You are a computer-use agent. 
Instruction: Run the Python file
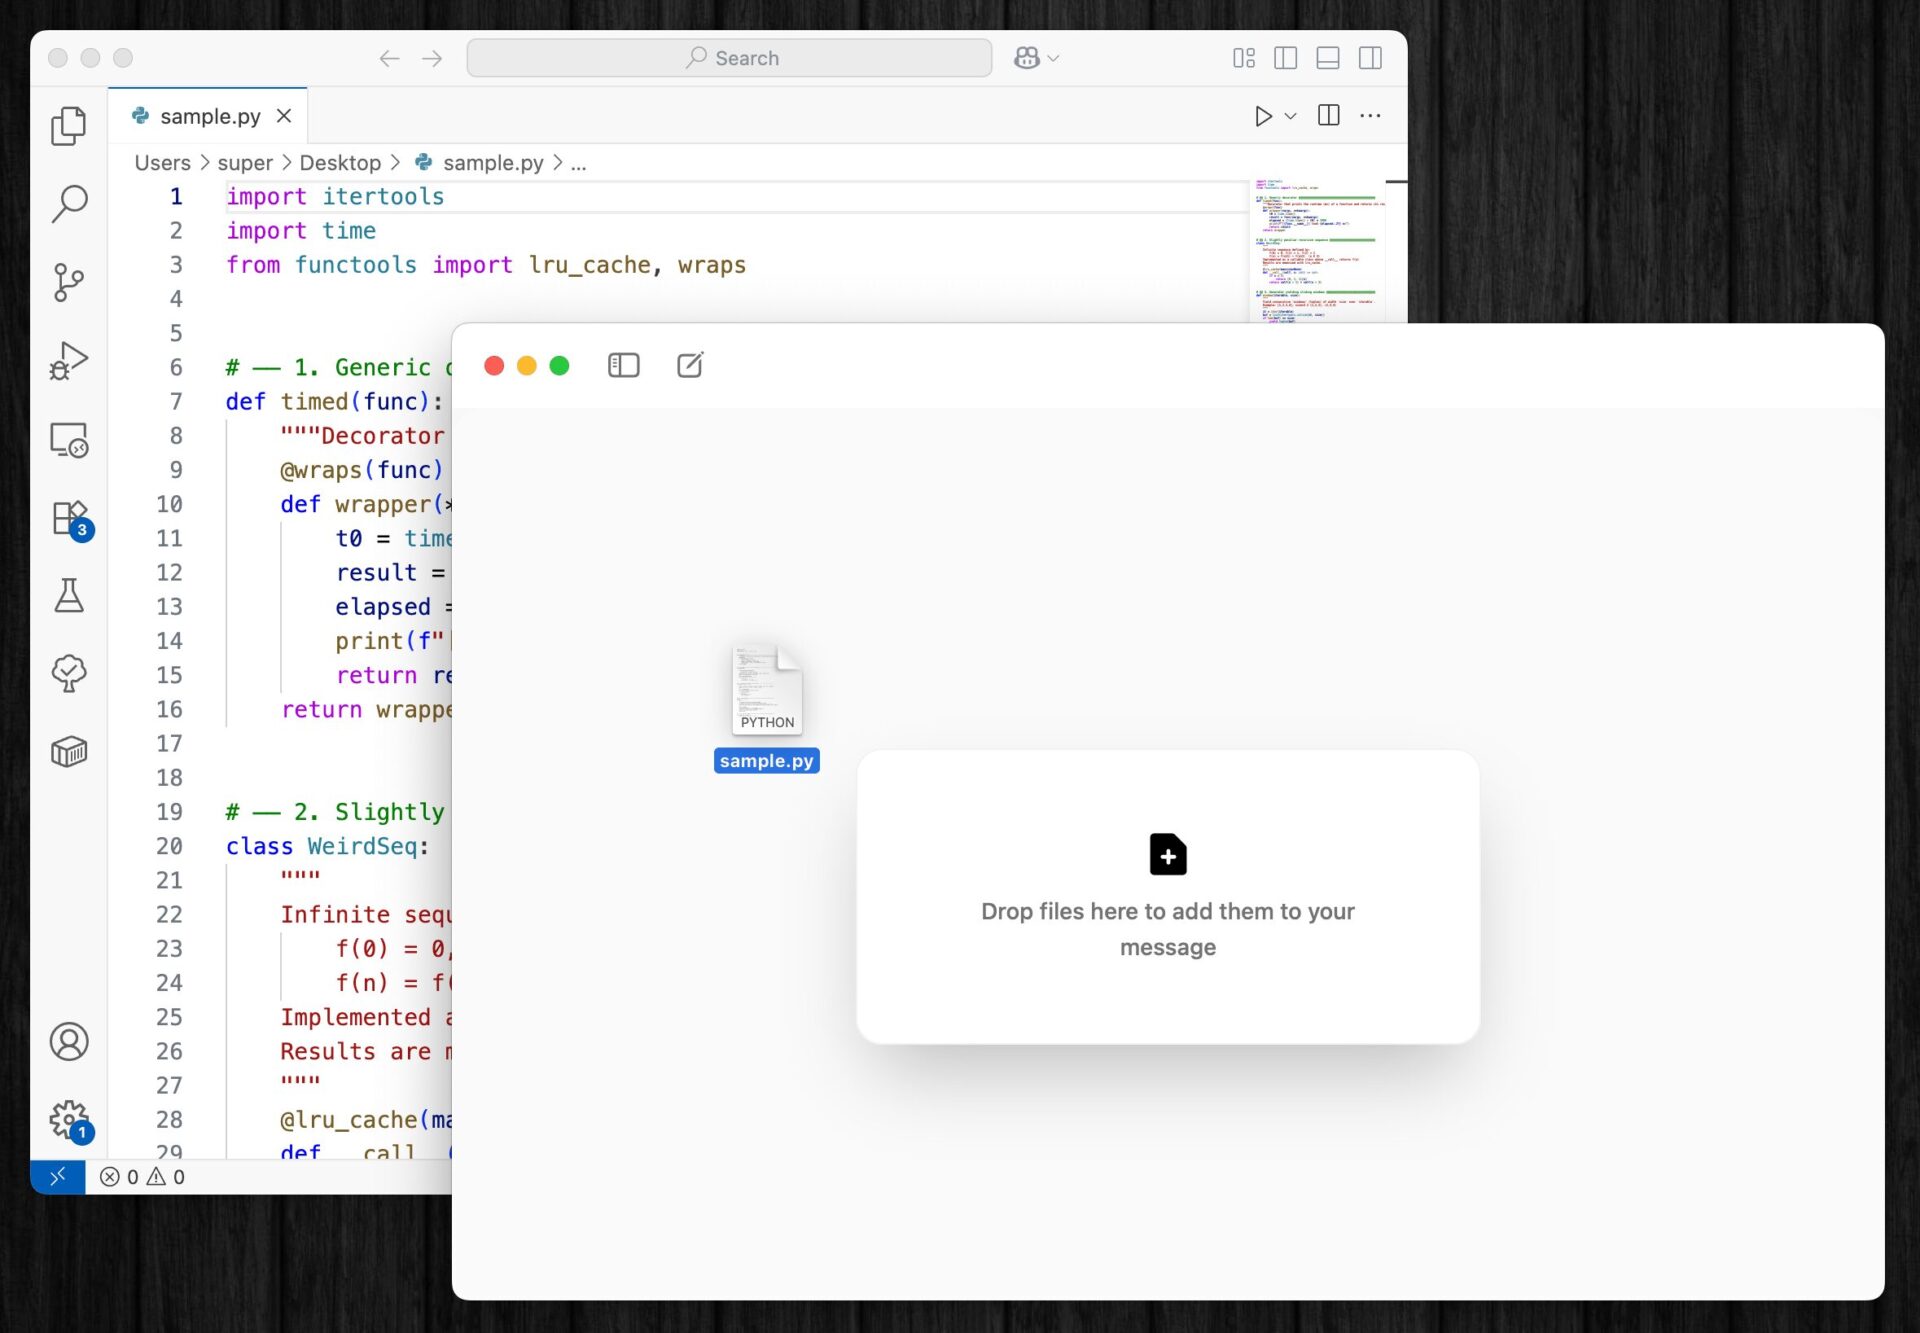tap(1263, 116)
